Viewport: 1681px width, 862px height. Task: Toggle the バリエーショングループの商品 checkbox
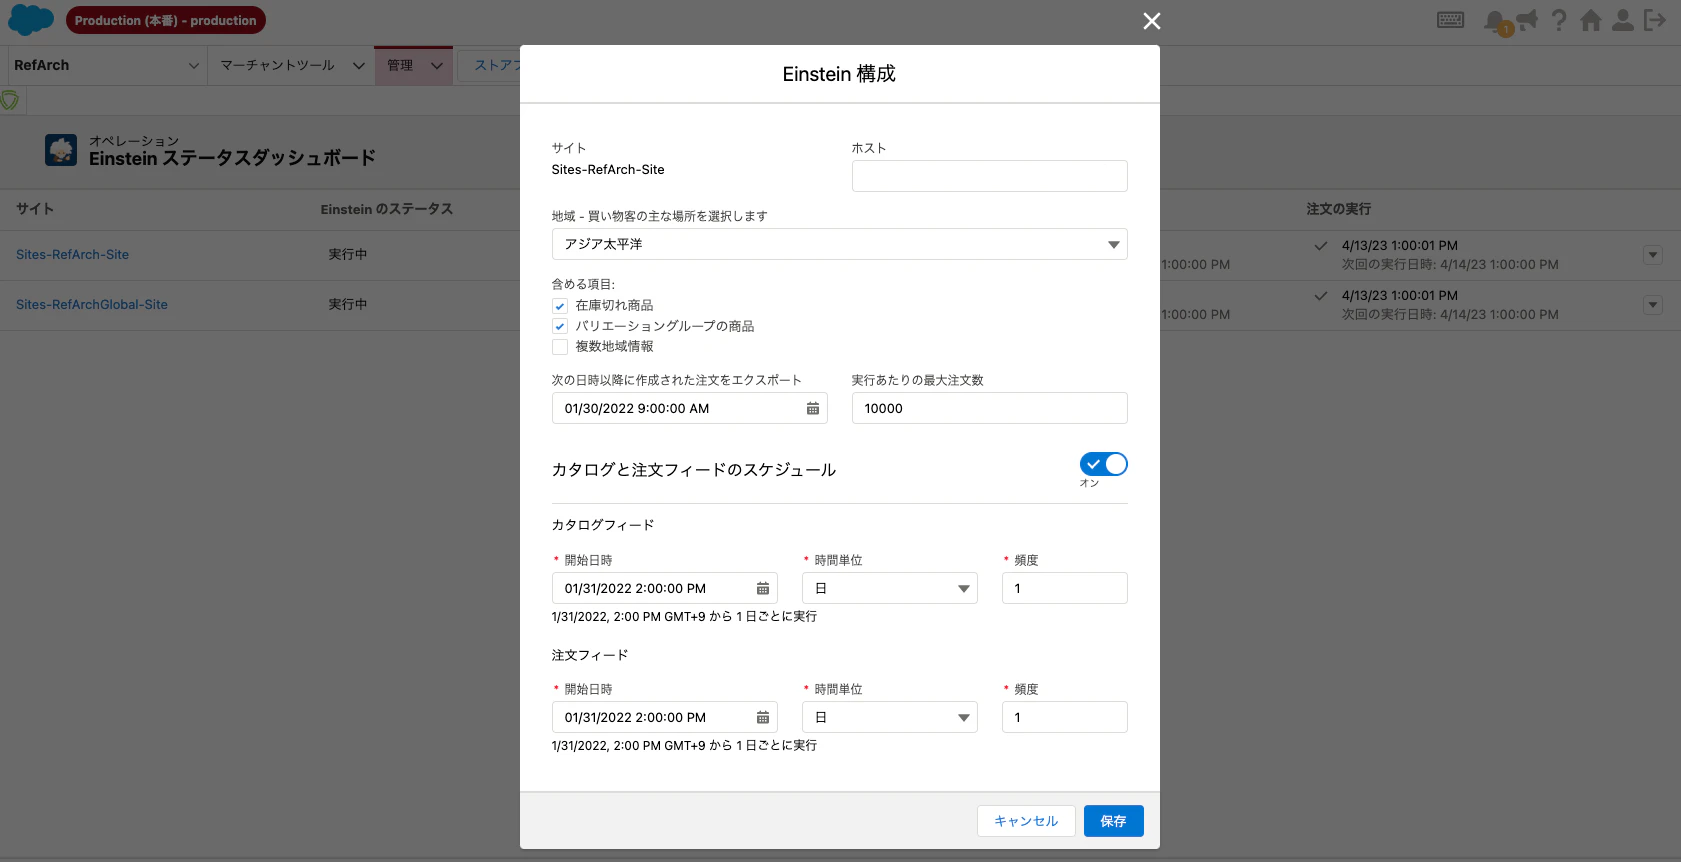pos(560,326)
